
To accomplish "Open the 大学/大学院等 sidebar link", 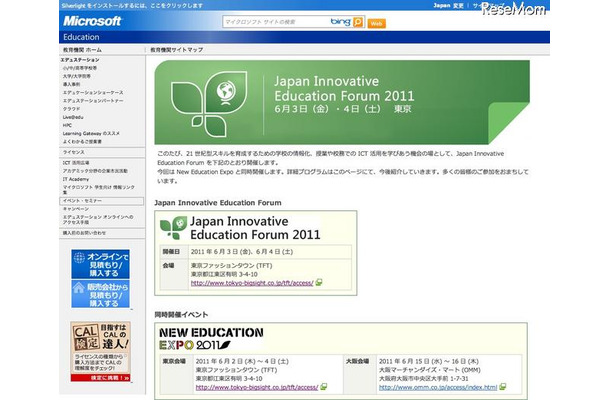I will (x=77, y=76).
